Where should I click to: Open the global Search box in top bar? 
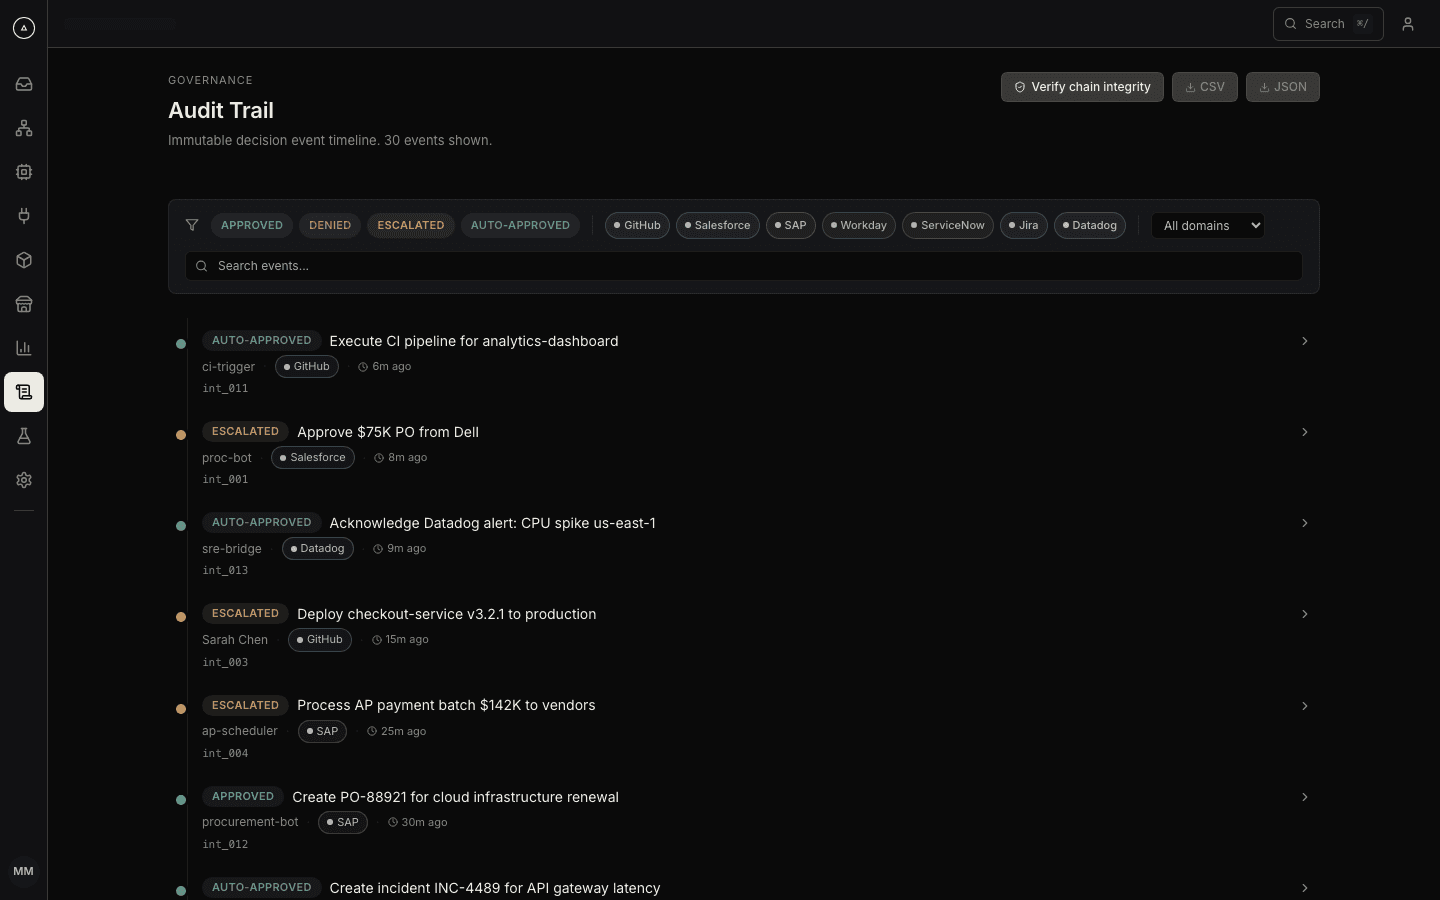(x=1328, y=24)
